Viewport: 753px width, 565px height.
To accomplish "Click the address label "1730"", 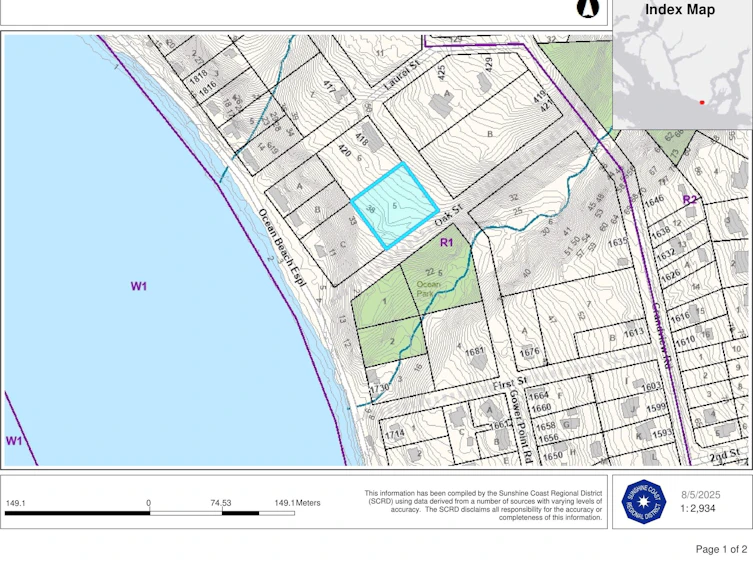I will 379,388.
